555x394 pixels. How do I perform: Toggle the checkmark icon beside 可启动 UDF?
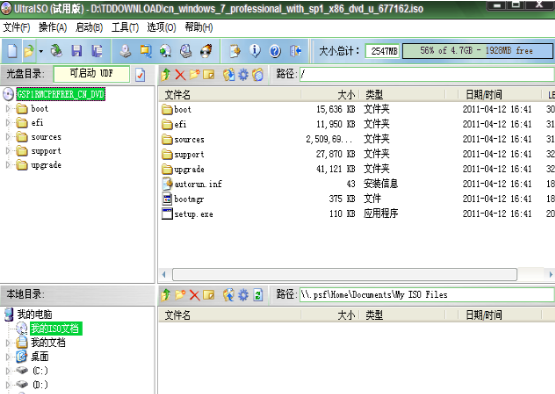[x=140, y=75]
